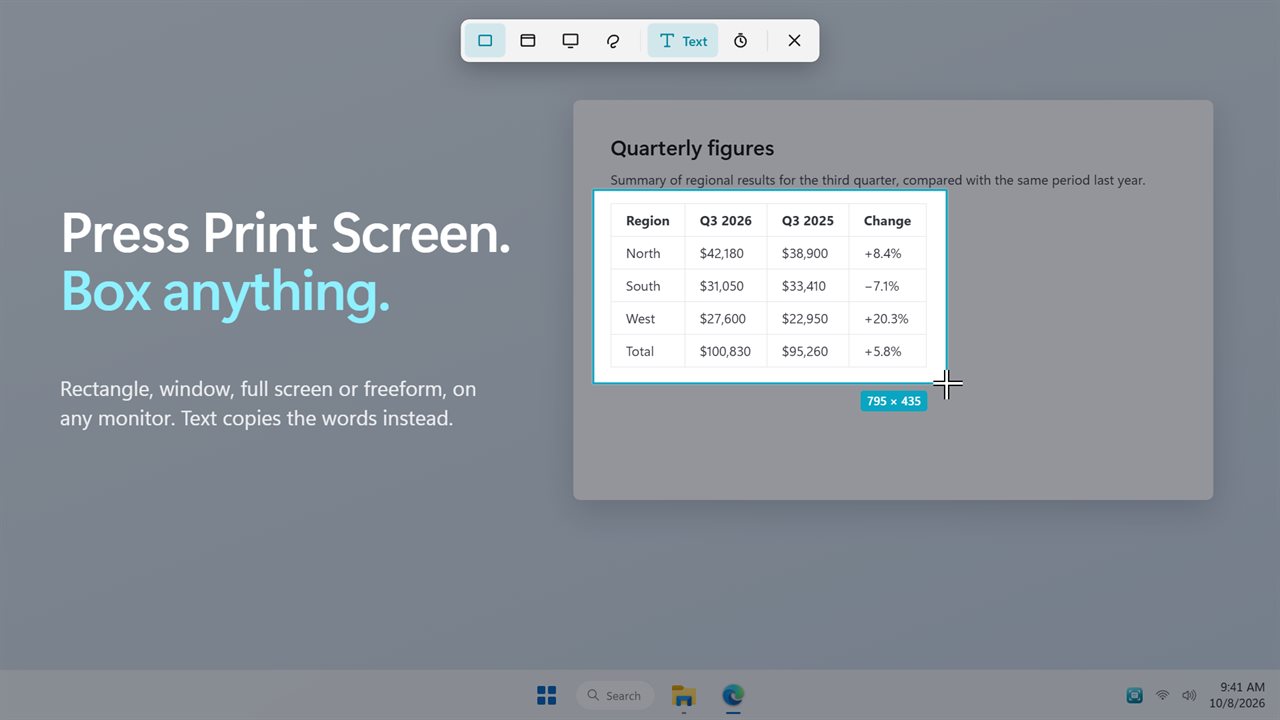Viewport: 1280px width, 720px height.
Task: Click the 'Quarterly figures' heading
Action: (692, 148)
